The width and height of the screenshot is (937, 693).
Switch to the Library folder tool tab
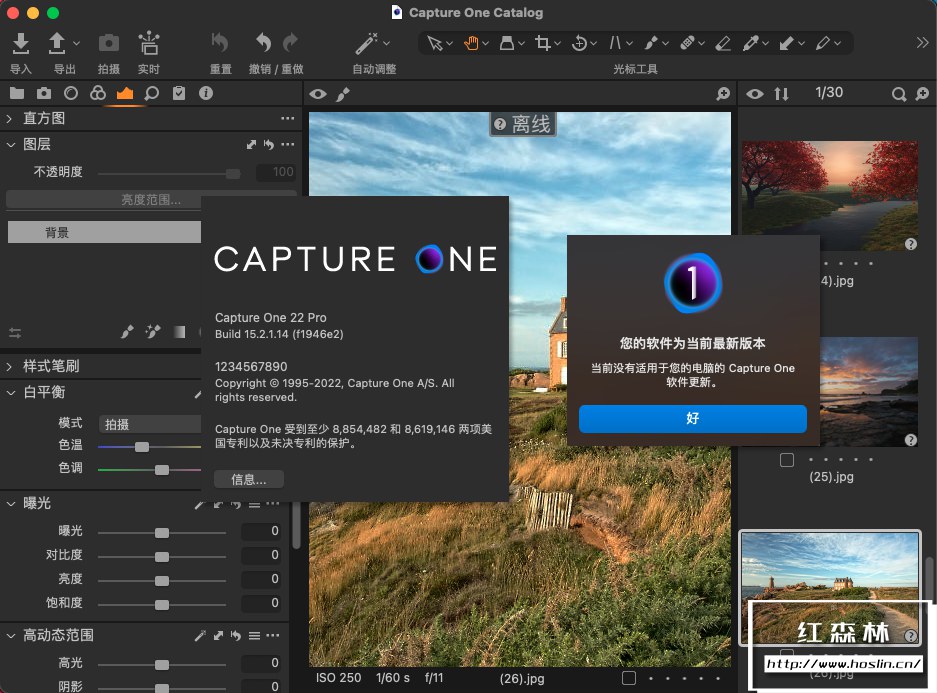pos(17,94)
